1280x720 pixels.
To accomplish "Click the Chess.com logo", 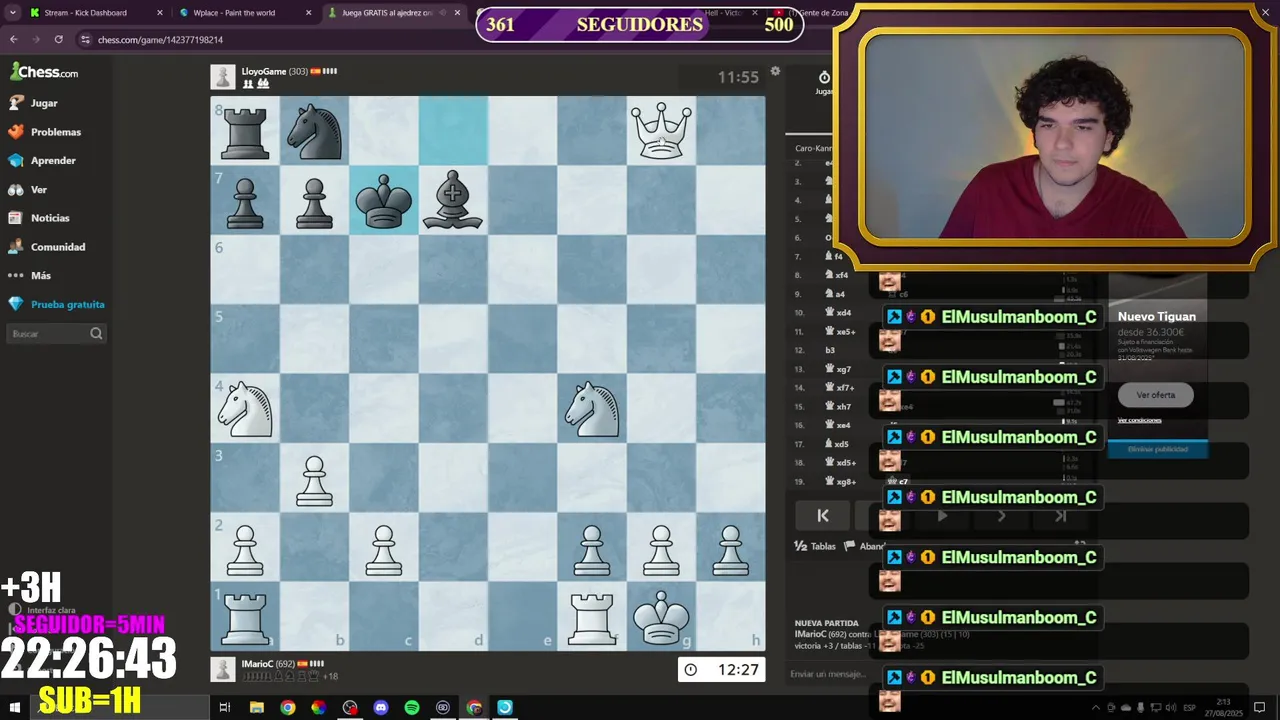I will [44, 72].
